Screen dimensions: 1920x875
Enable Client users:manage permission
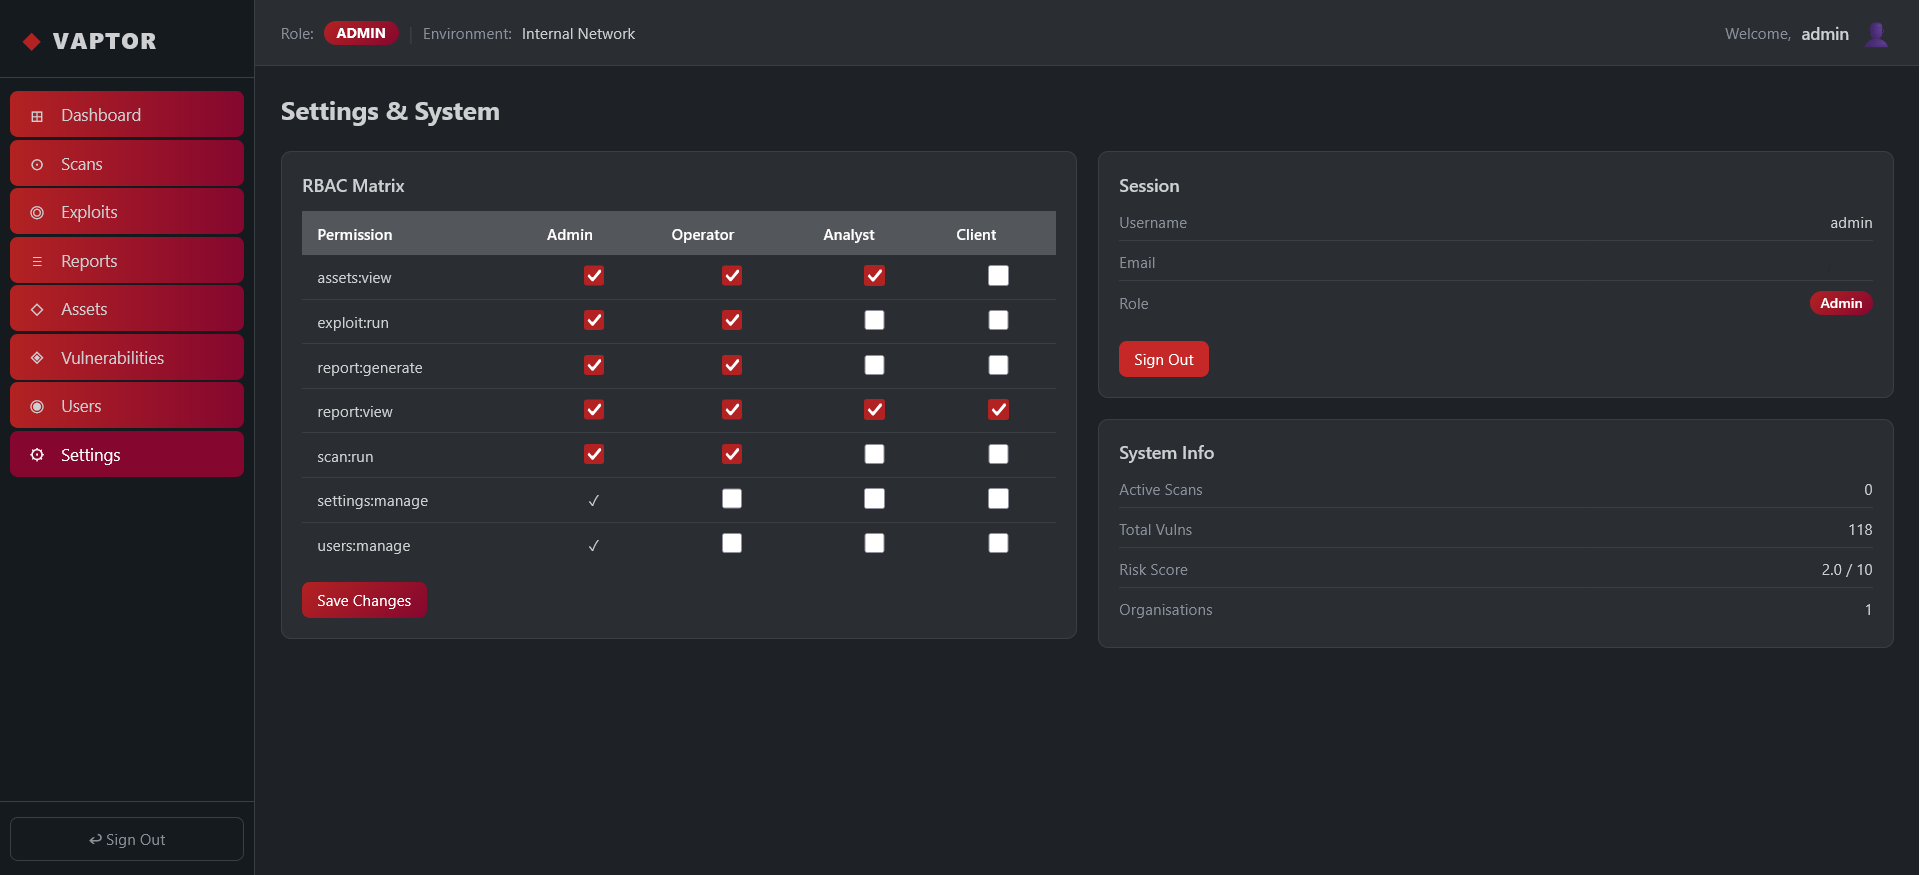[998, 543]
